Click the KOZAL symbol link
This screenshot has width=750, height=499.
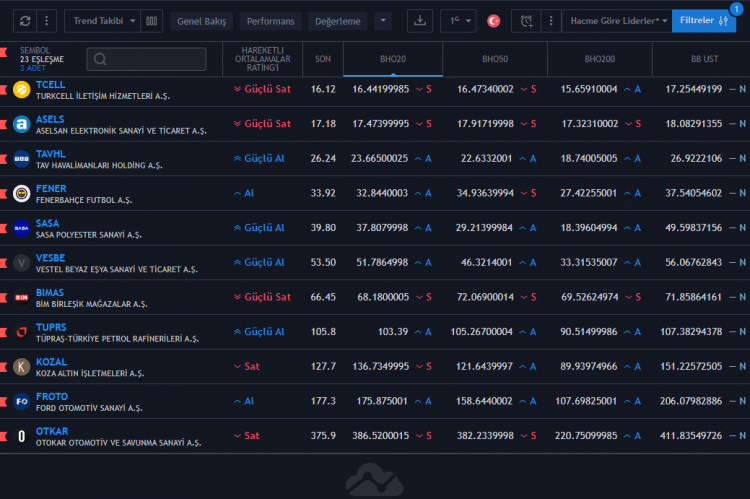[51, 362]
